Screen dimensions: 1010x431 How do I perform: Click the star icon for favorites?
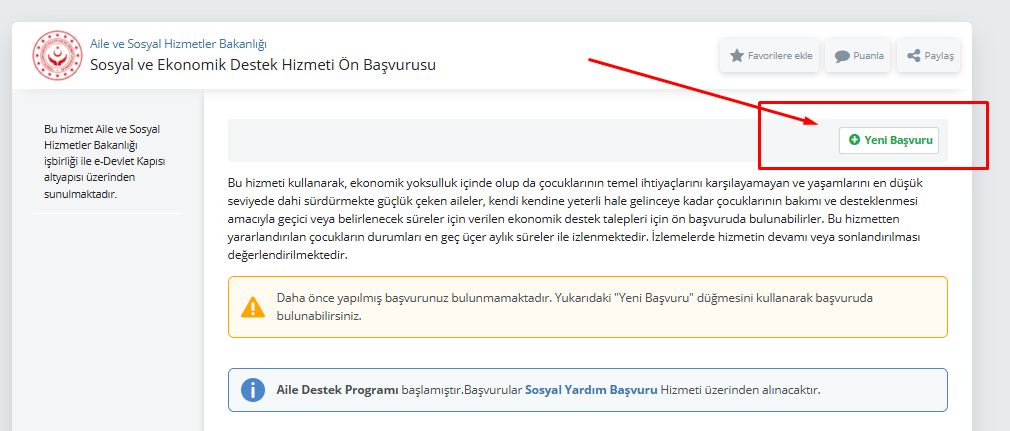click(737, 56)
